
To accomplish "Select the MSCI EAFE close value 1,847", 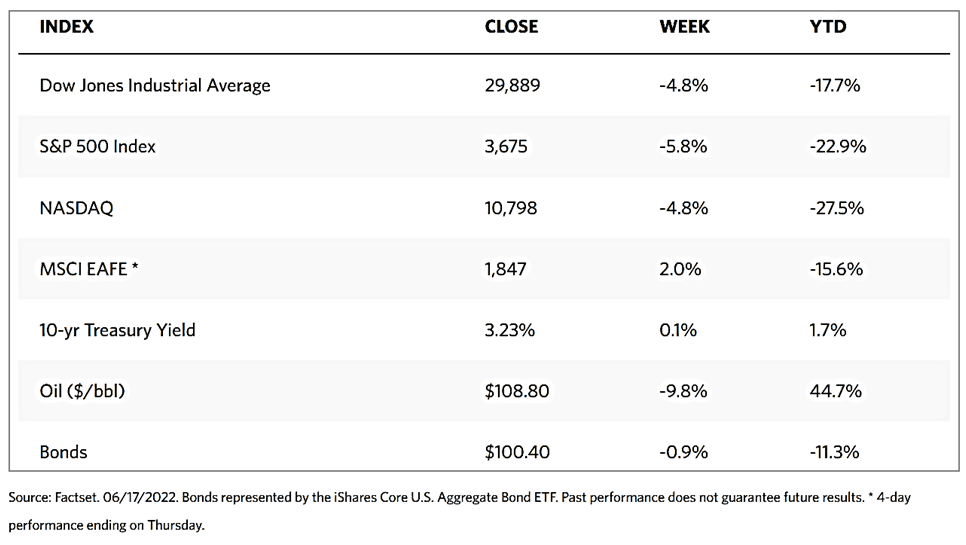I will point(506,269).
